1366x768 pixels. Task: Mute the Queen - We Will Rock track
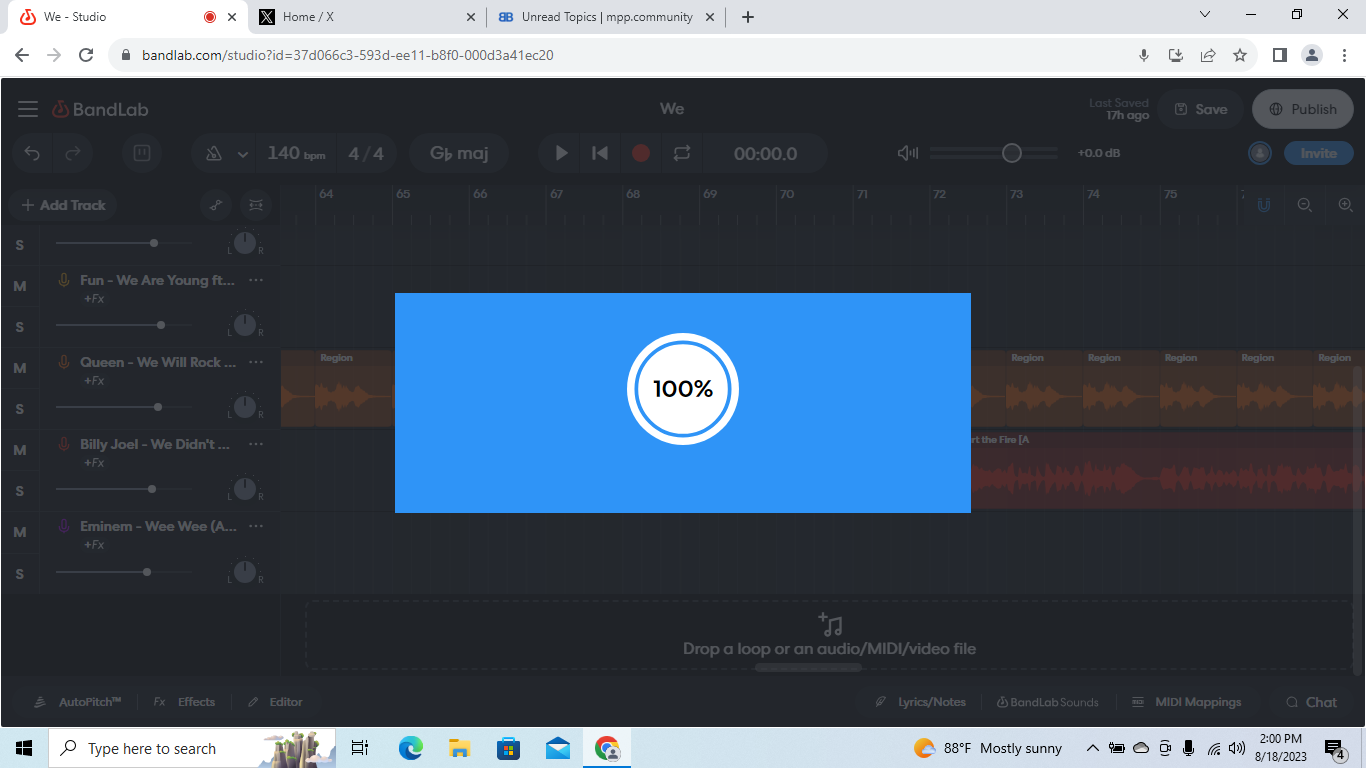(x=19, y=368)
